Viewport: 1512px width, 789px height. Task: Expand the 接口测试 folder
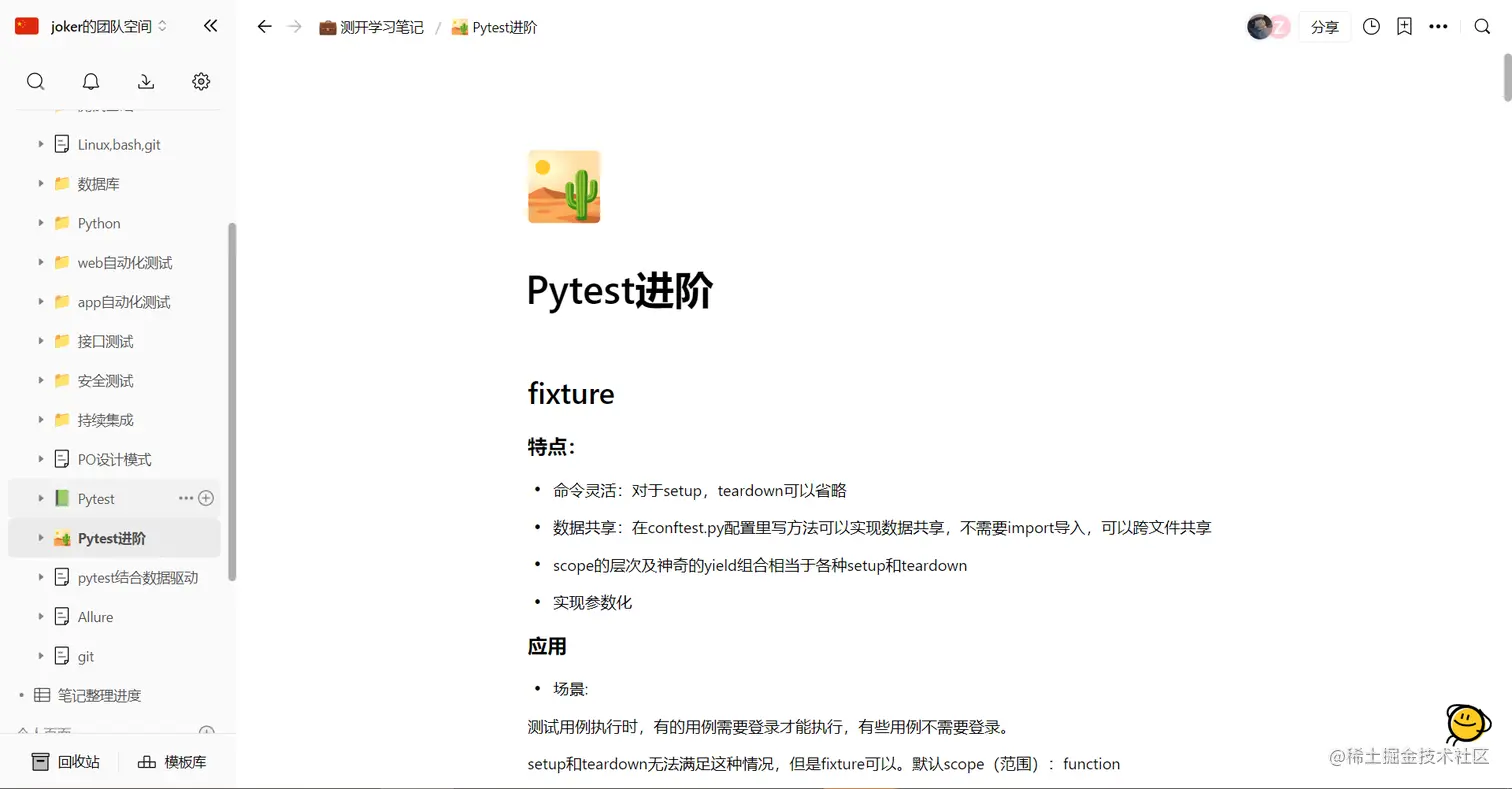pos(38,341)
